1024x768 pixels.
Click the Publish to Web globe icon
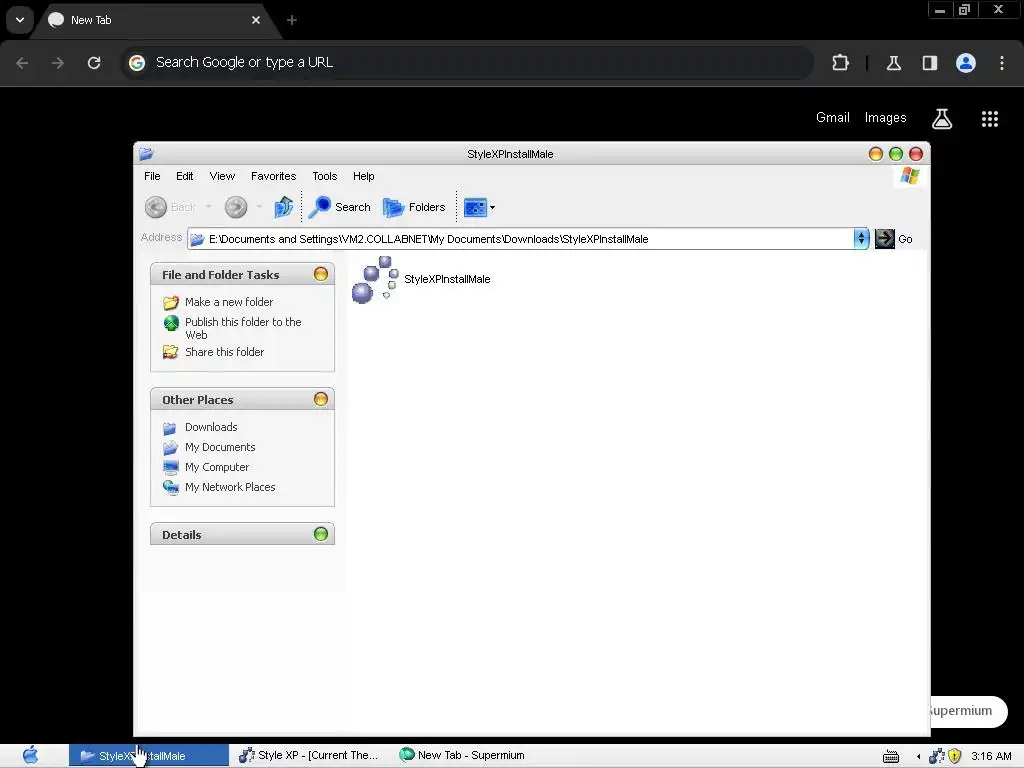171,323
